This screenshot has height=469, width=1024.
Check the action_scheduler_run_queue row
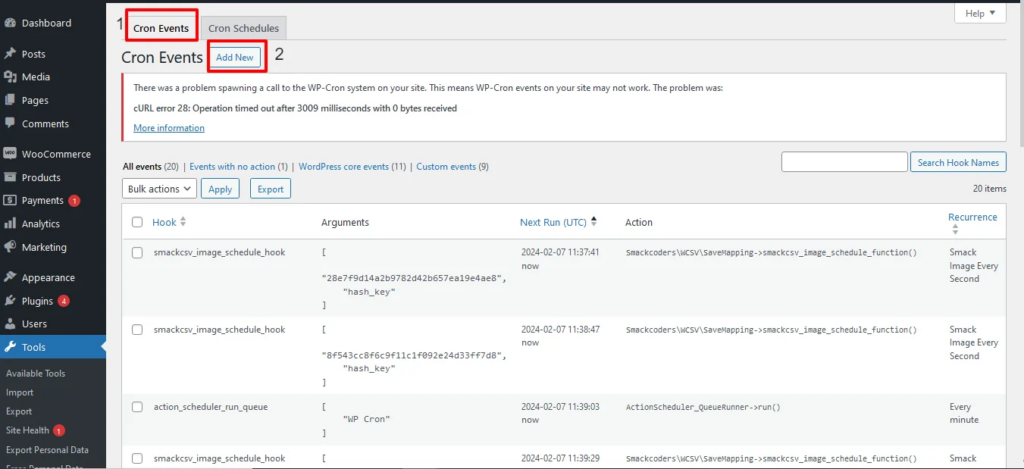pyautogui.click(x=137, y=407)
